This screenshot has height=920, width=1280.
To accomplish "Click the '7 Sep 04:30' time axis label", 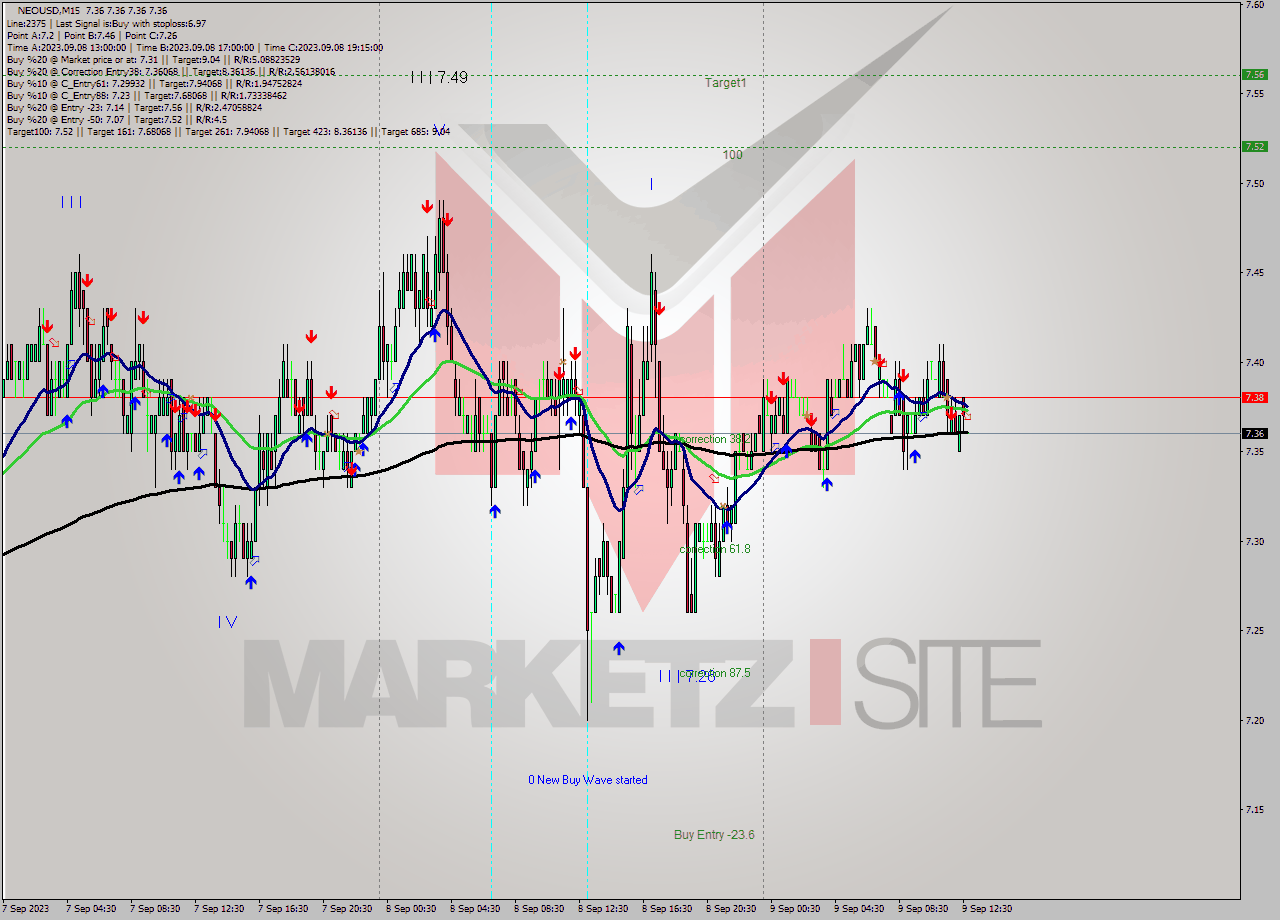I will click(91, 909).
